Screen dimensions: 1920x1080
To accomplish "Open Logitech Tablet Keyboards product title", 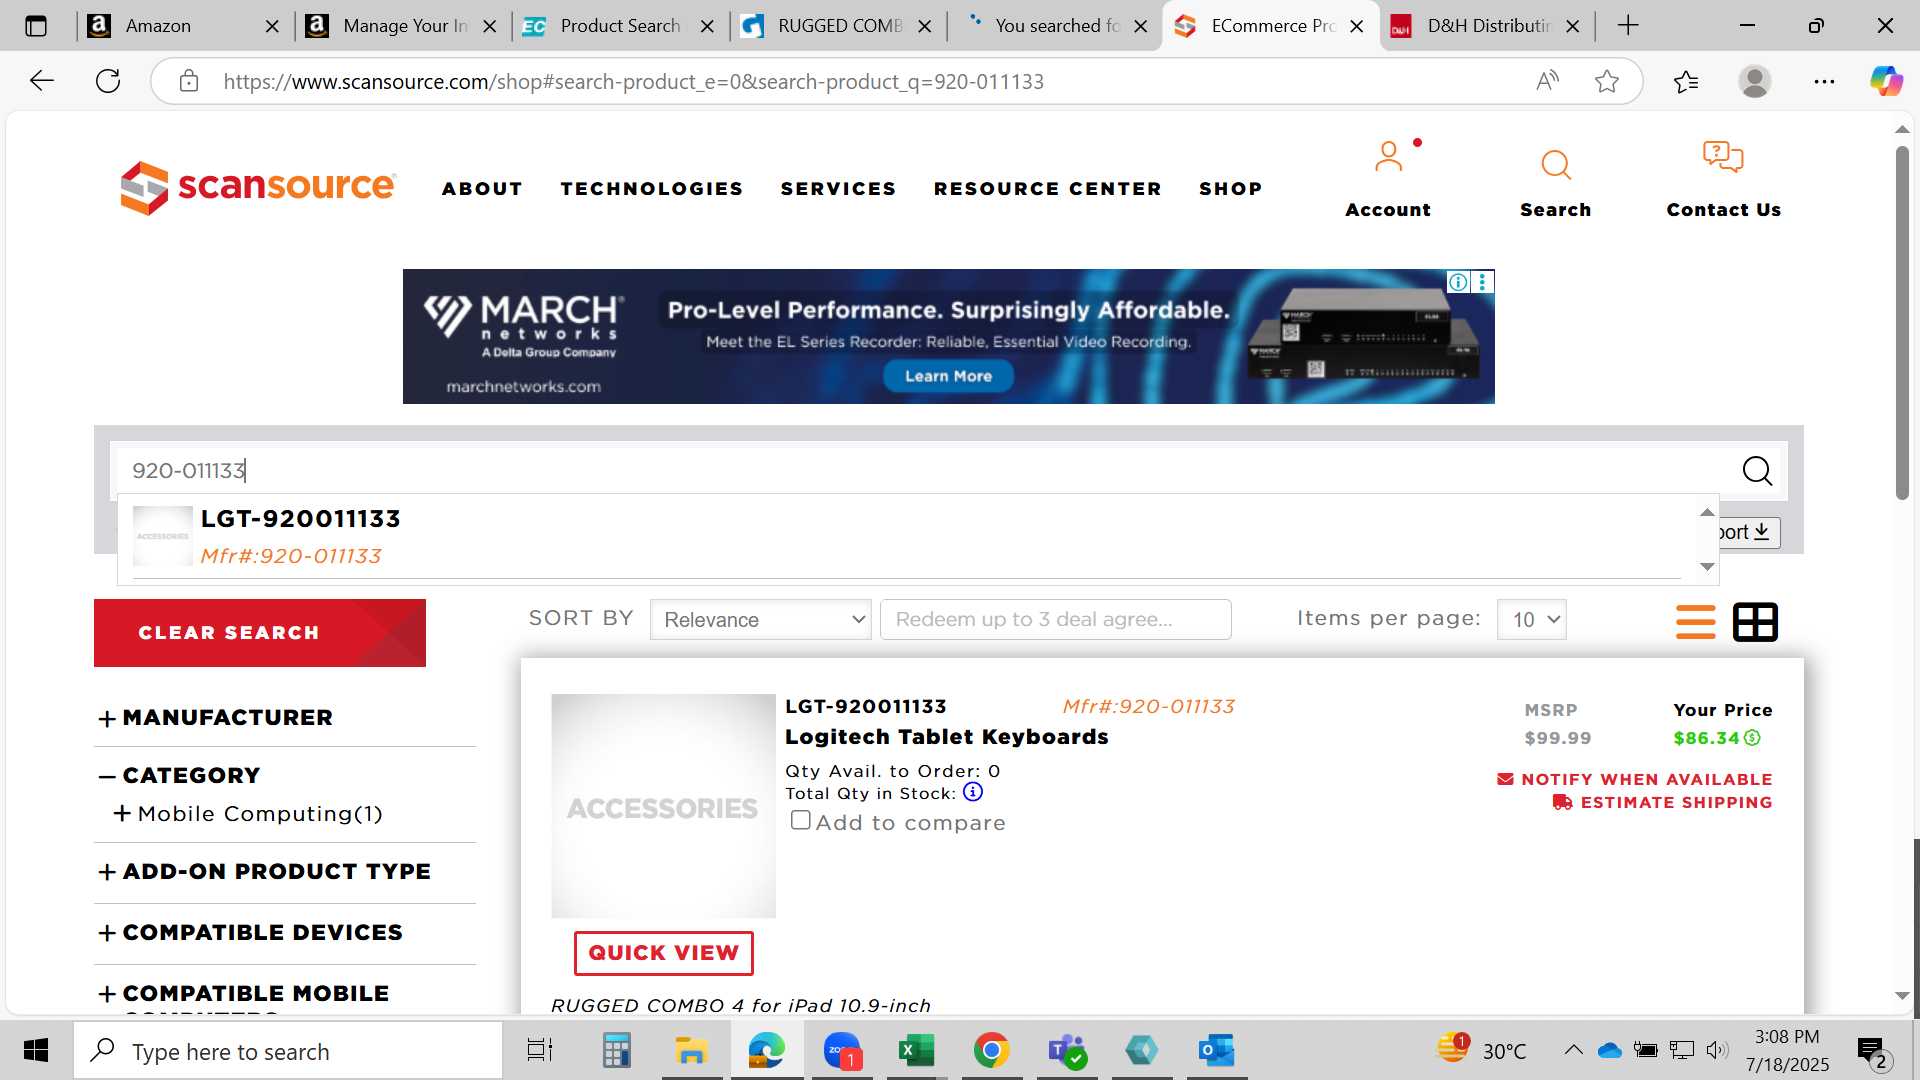I will tap(946, 737).
